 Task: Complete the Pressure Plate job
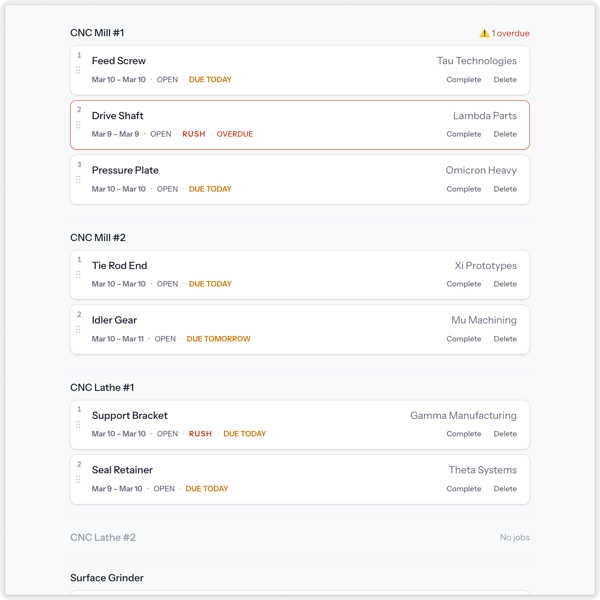[x=463, y=189]
